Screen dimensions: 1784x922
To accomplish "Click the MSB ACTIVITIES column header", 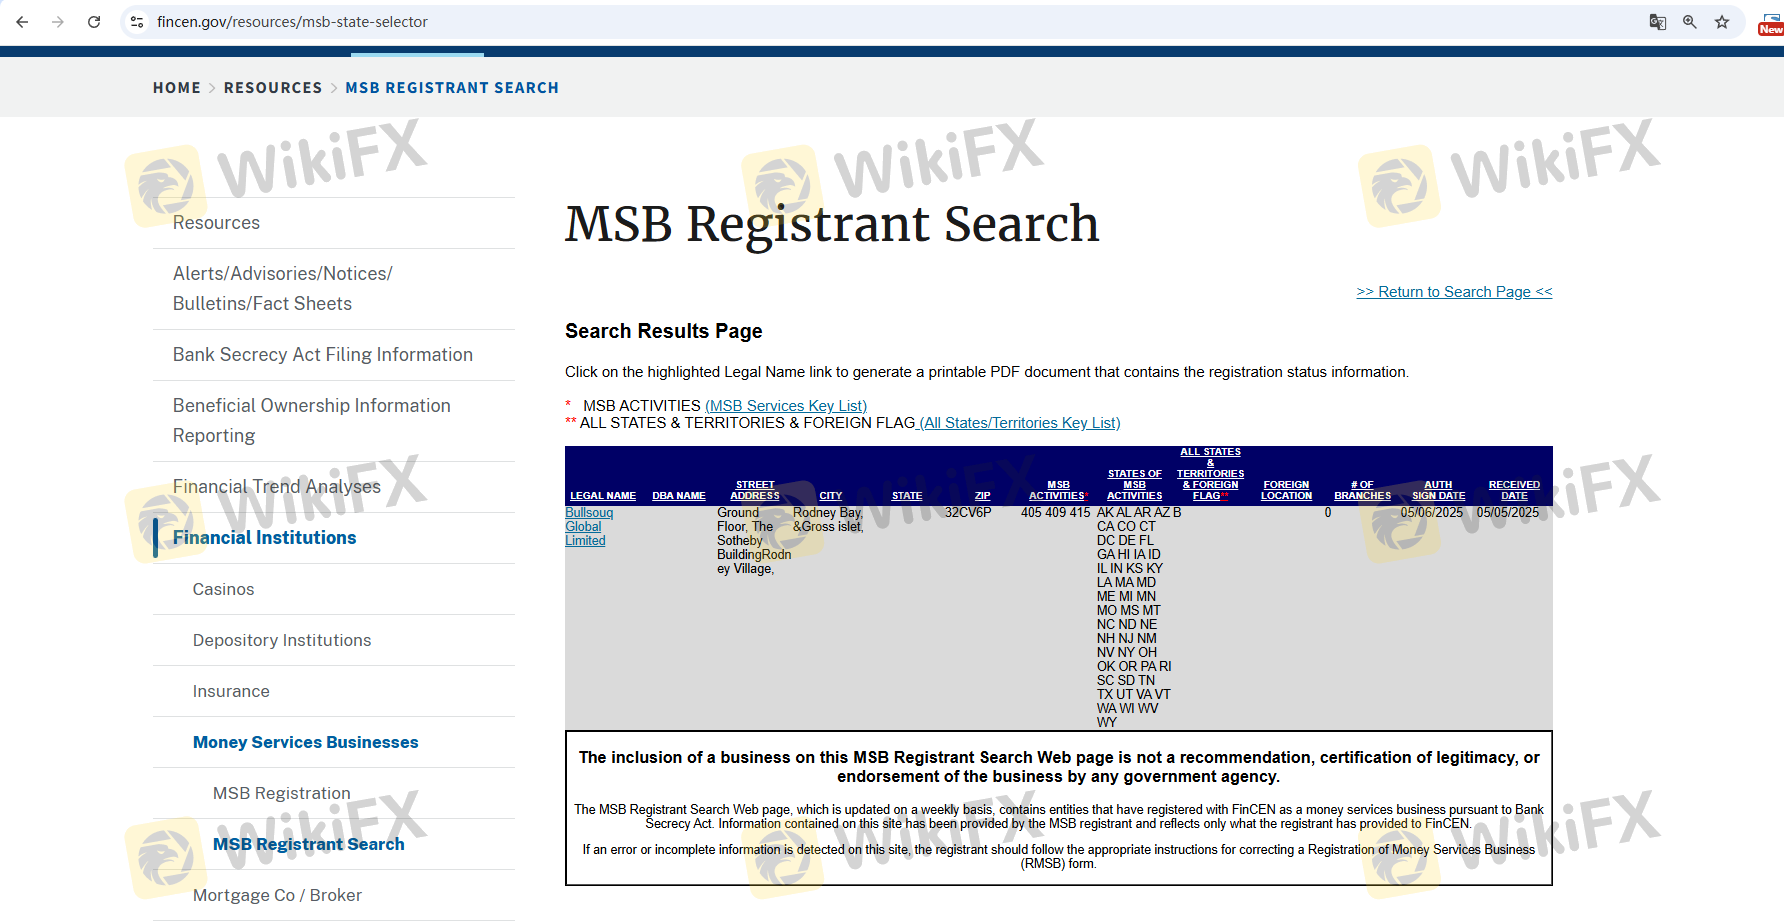I will 1058,491.
